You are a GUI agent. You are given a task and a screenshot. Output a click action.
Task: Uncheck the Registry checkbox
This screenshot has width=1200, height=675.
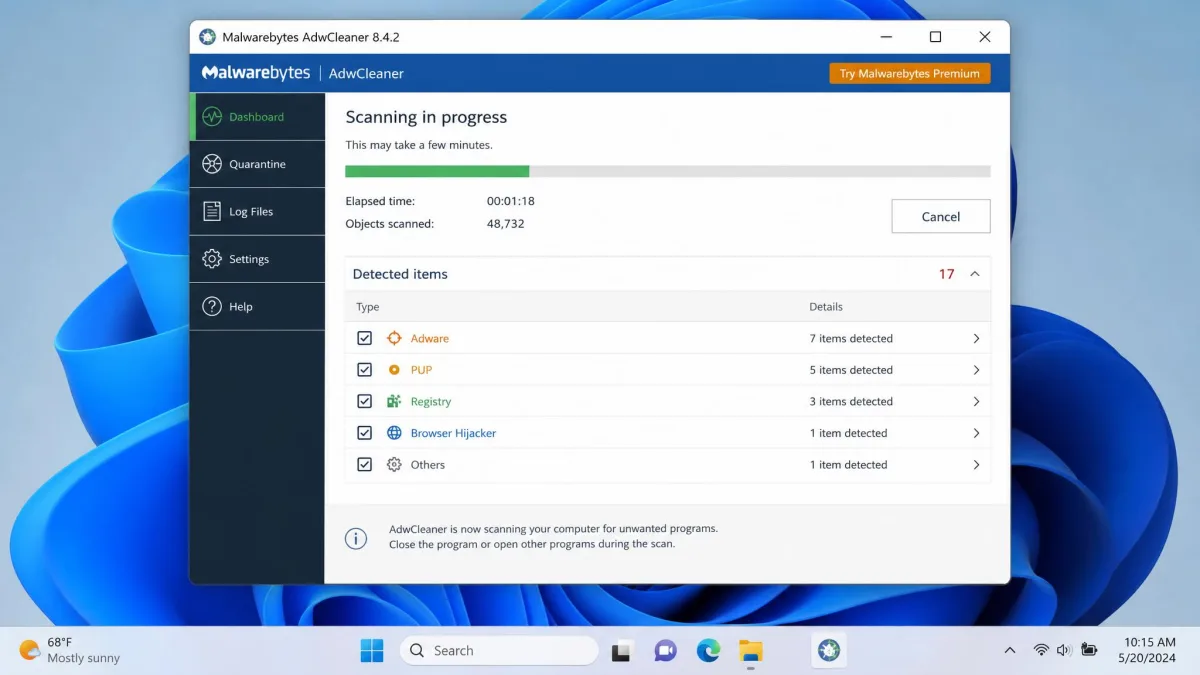[x=365, y=401]
